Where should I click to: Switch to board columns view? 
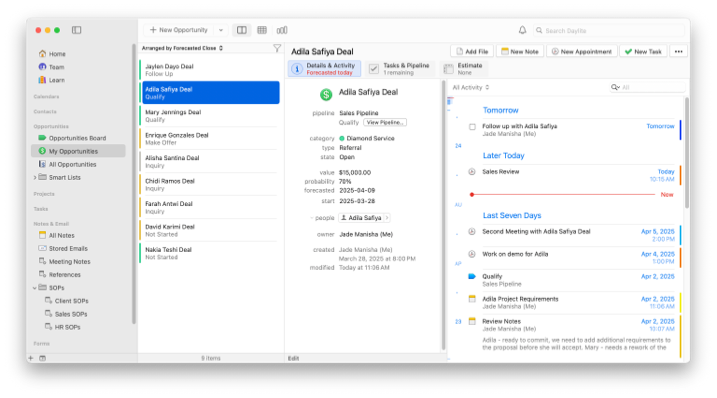(x=282, y=30)
